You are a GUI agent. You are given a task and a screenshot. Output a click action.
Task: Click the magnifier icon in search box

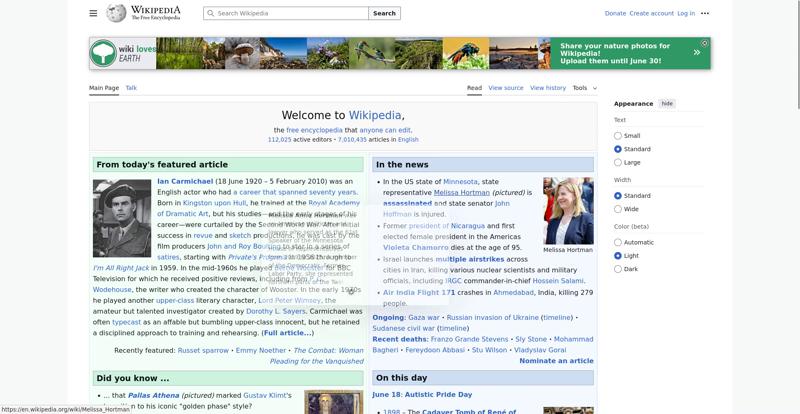[211, 13]
